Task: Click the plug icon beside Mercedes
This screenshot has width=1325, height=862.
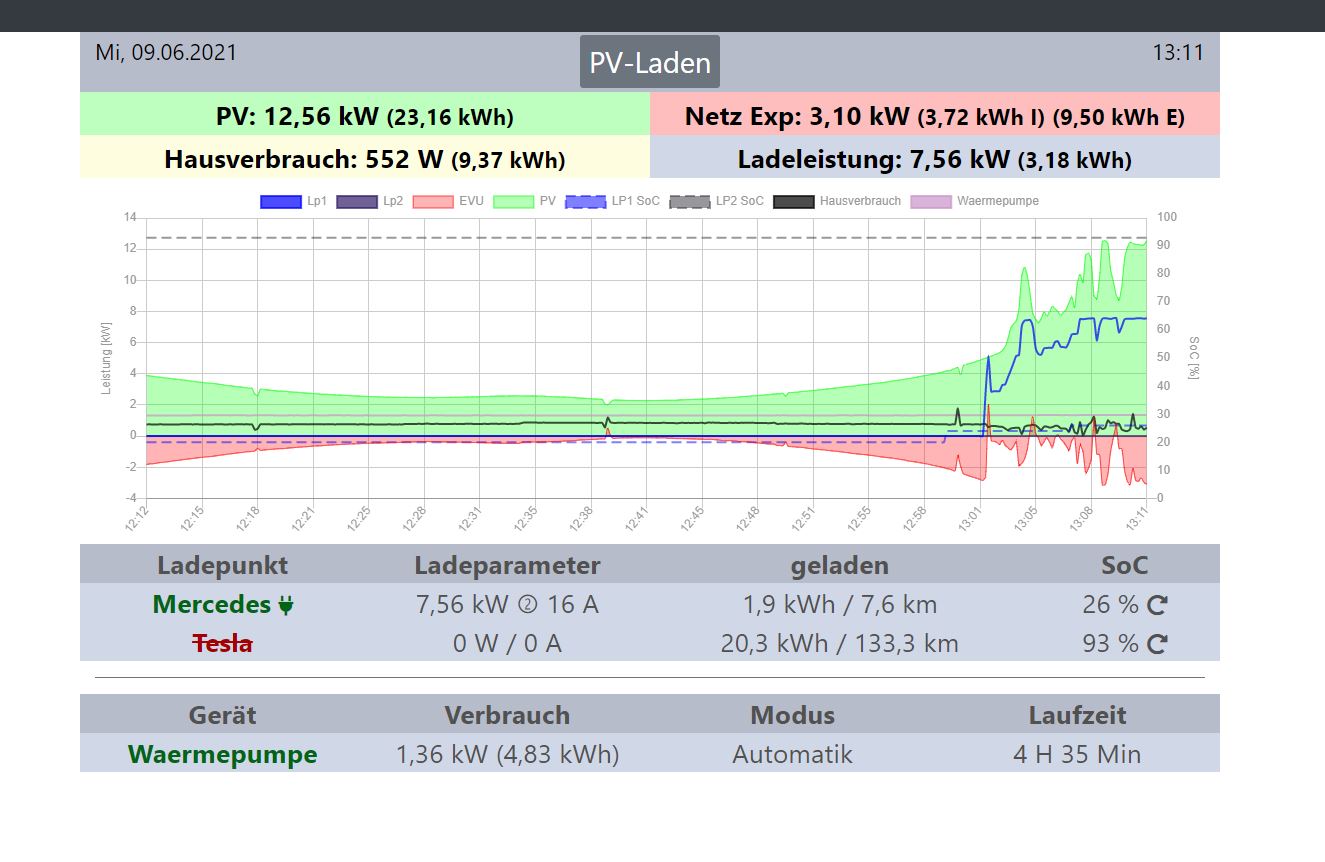Action: point(286,606)
